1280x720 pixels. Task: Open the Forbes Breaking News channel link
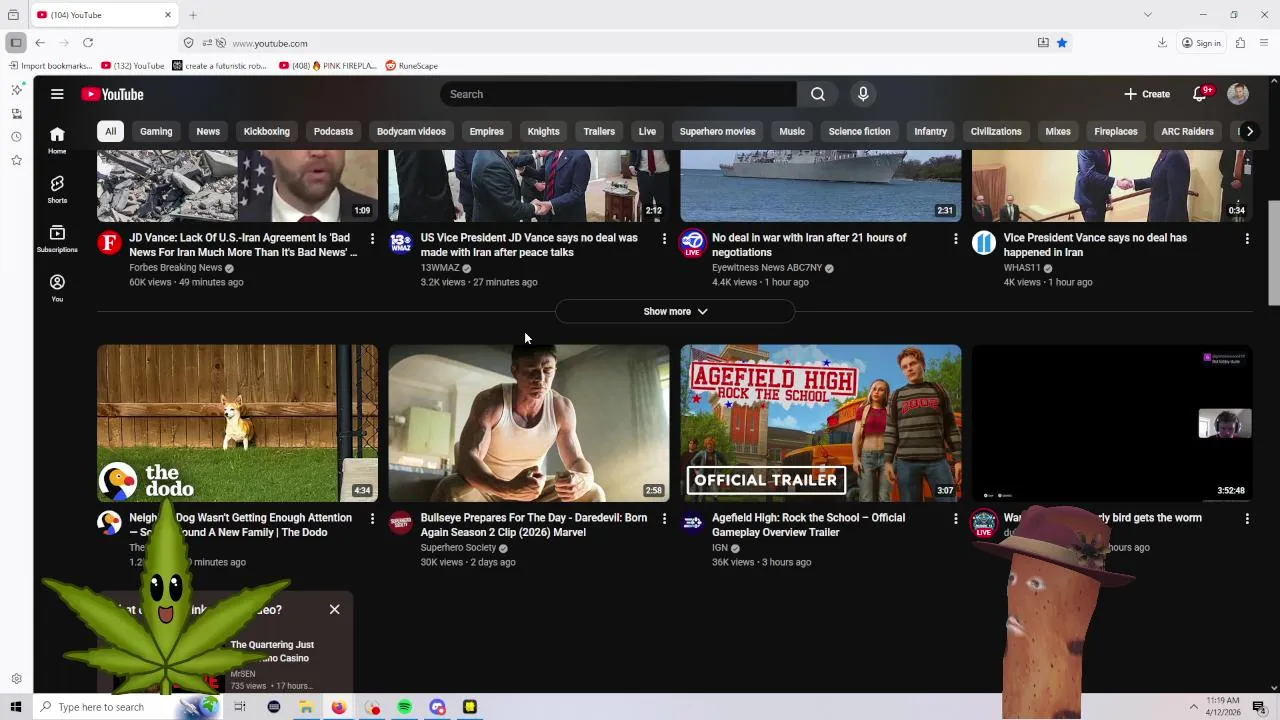tap(176, 268)
